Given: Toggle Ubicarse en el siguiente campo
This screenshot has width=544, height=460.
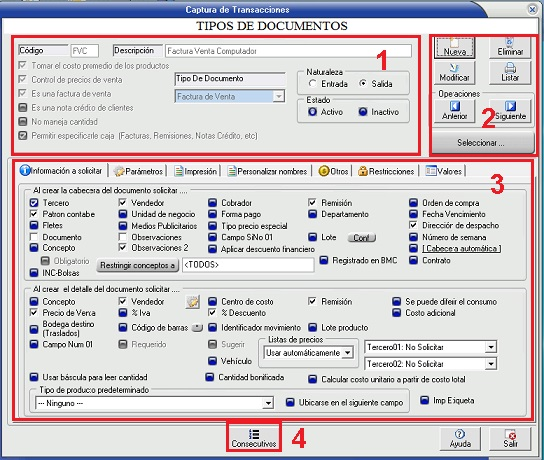Looking at the screenshot, I should coord(290,402).
